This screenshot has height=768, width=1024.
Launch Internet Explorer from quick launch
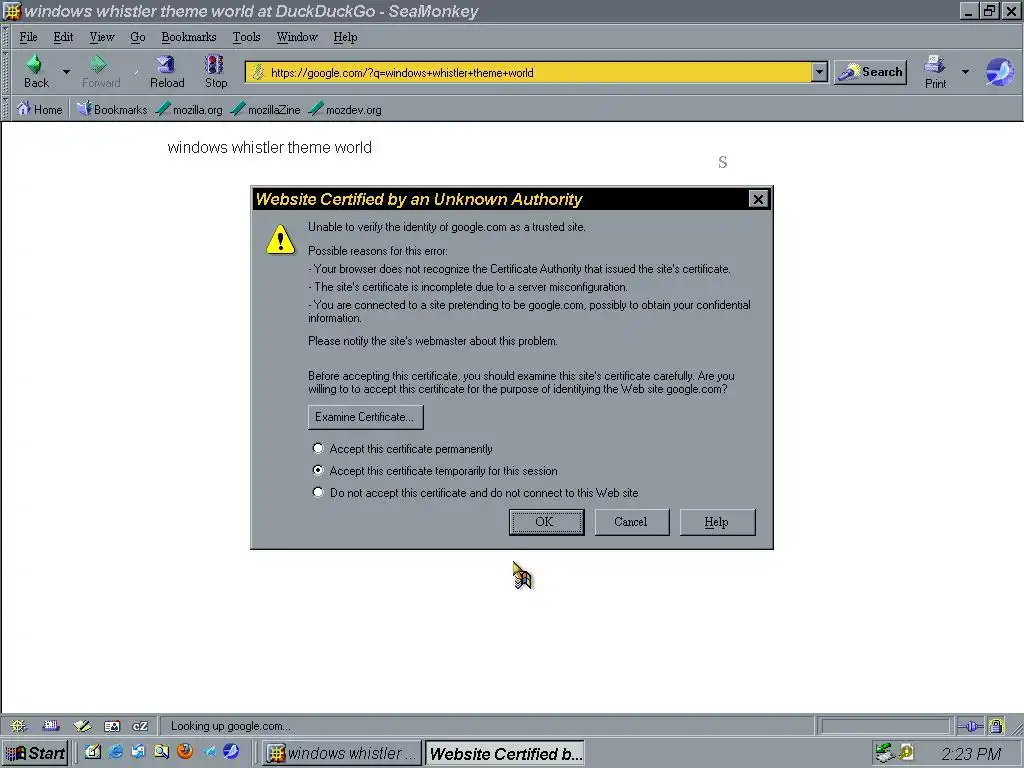pos(116,752)
